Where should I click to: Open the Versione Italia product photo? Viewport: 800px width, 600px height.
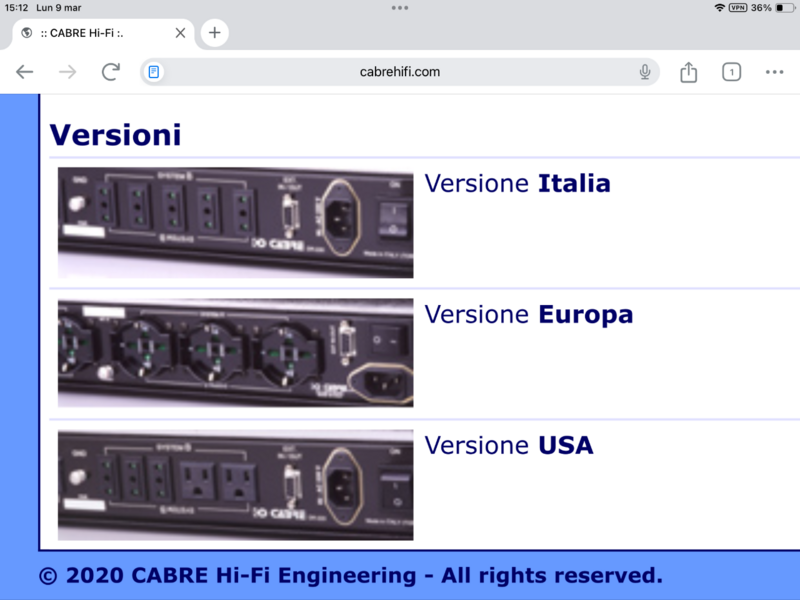point(235,222)
